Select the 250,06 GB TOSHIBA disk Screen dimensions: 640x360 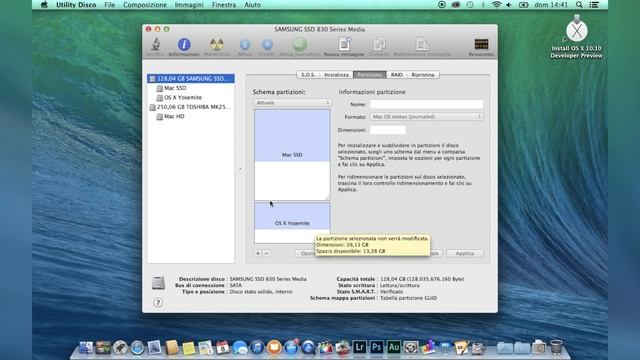click(191, 107)
